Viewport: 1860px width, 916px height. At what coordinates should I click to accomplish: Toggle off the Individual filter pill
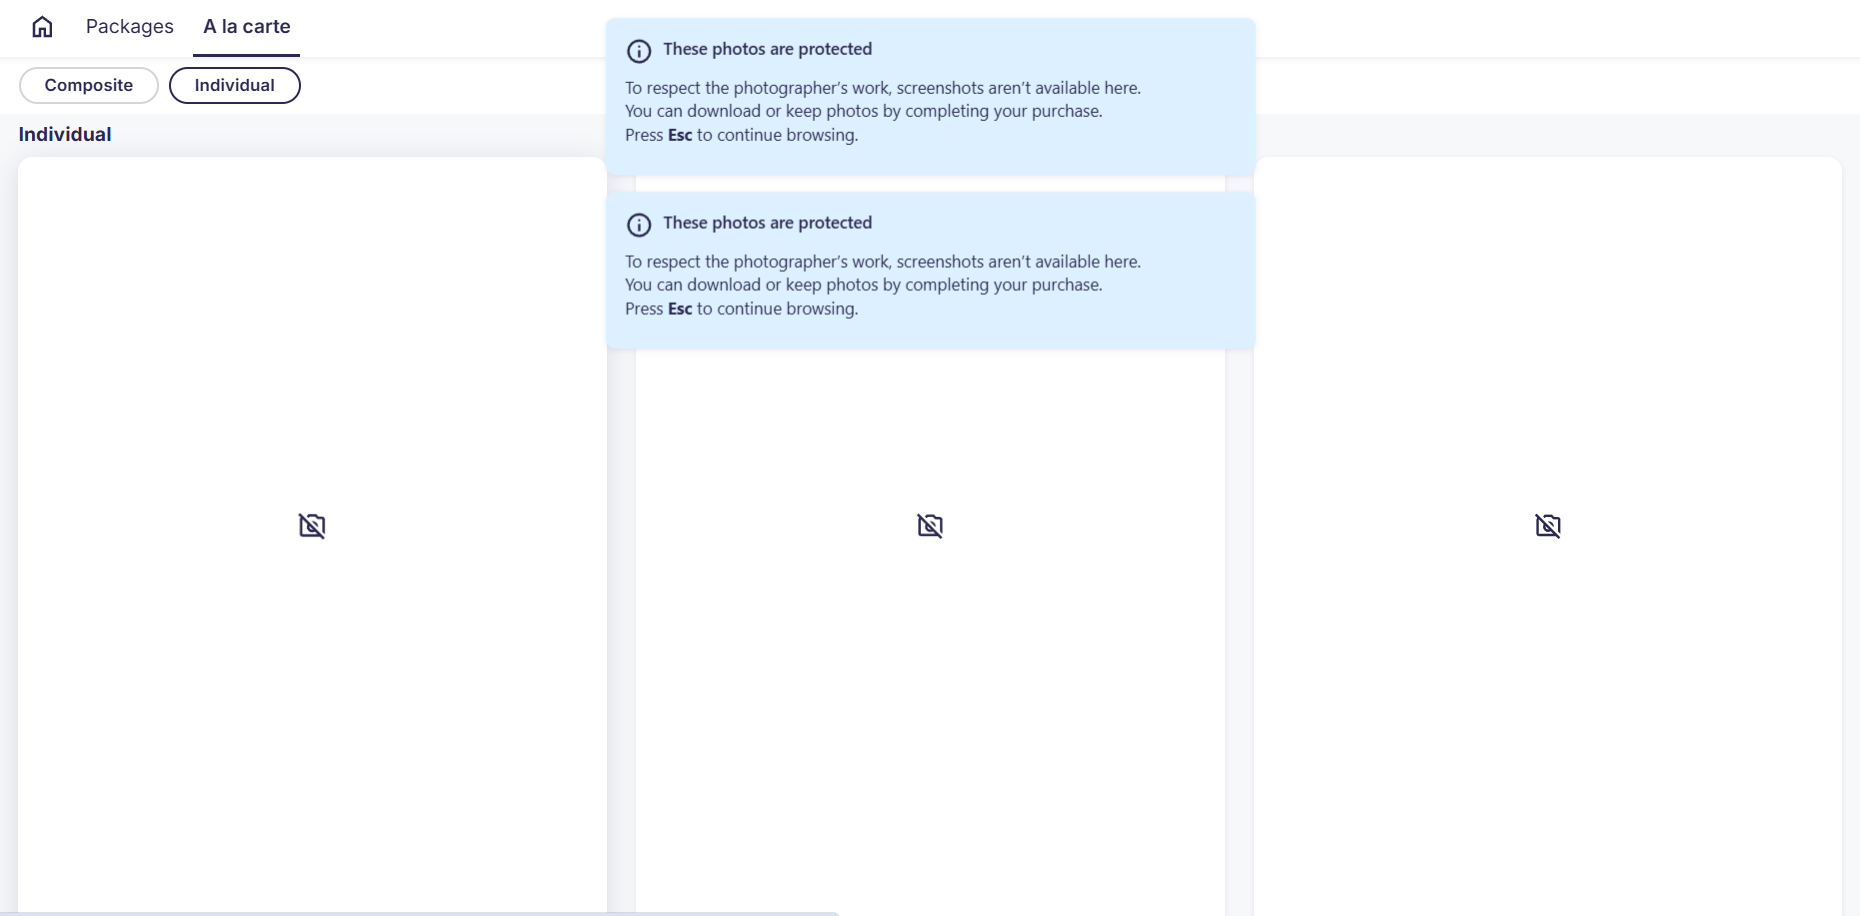tap(235, 85)
